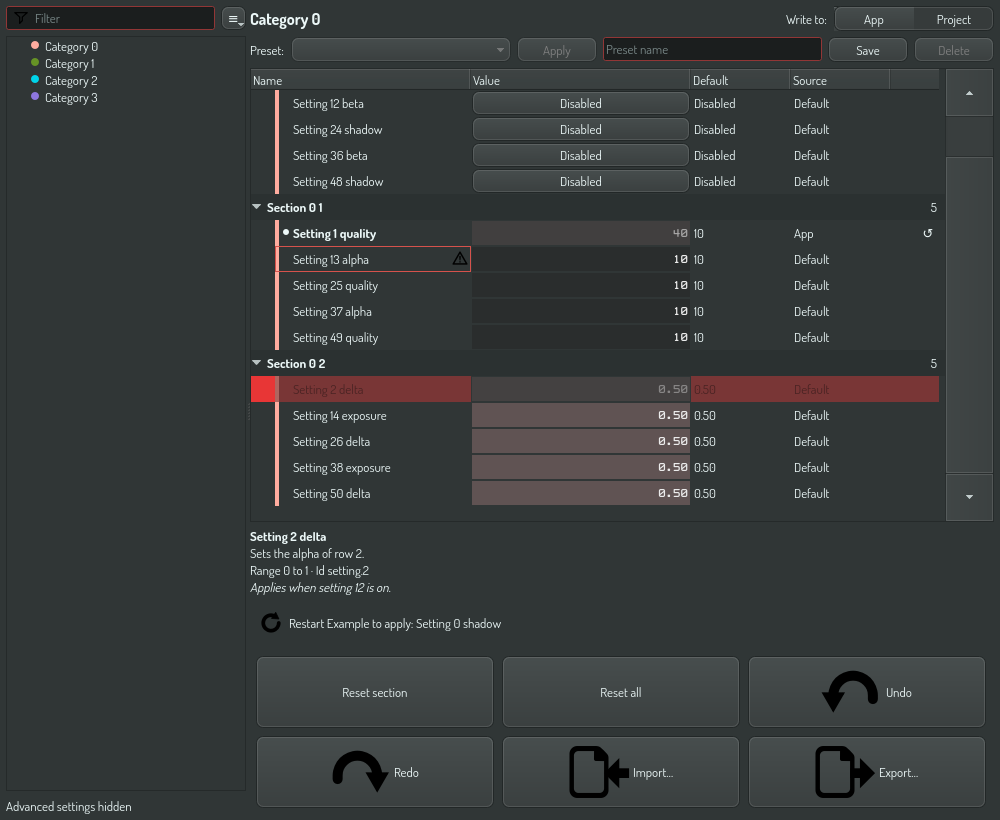
Task: Click the scrollbar down arrow
Action: click(969, 497)
